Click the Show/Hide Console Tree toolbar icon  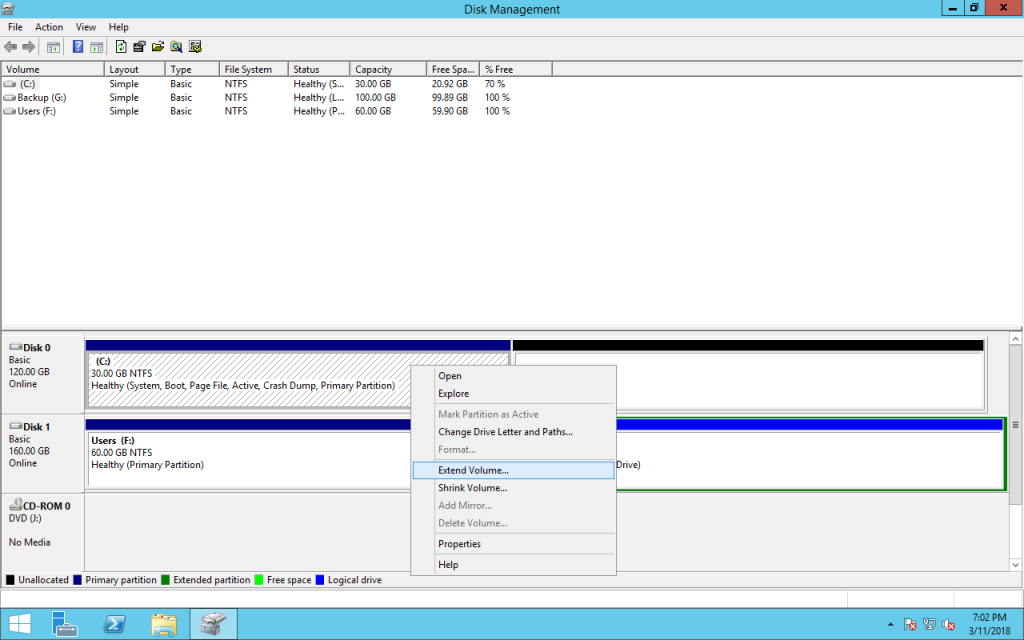coord(53,47)
